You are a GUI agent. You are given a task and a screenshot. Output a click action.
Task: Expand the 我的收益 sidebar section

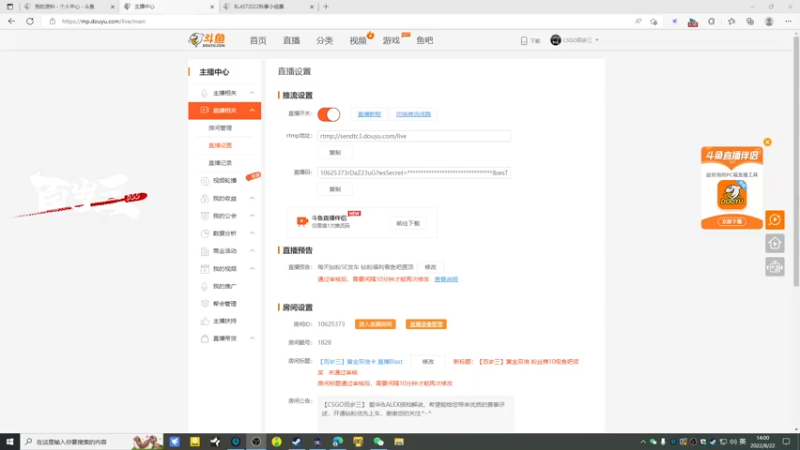coord(252,198)
